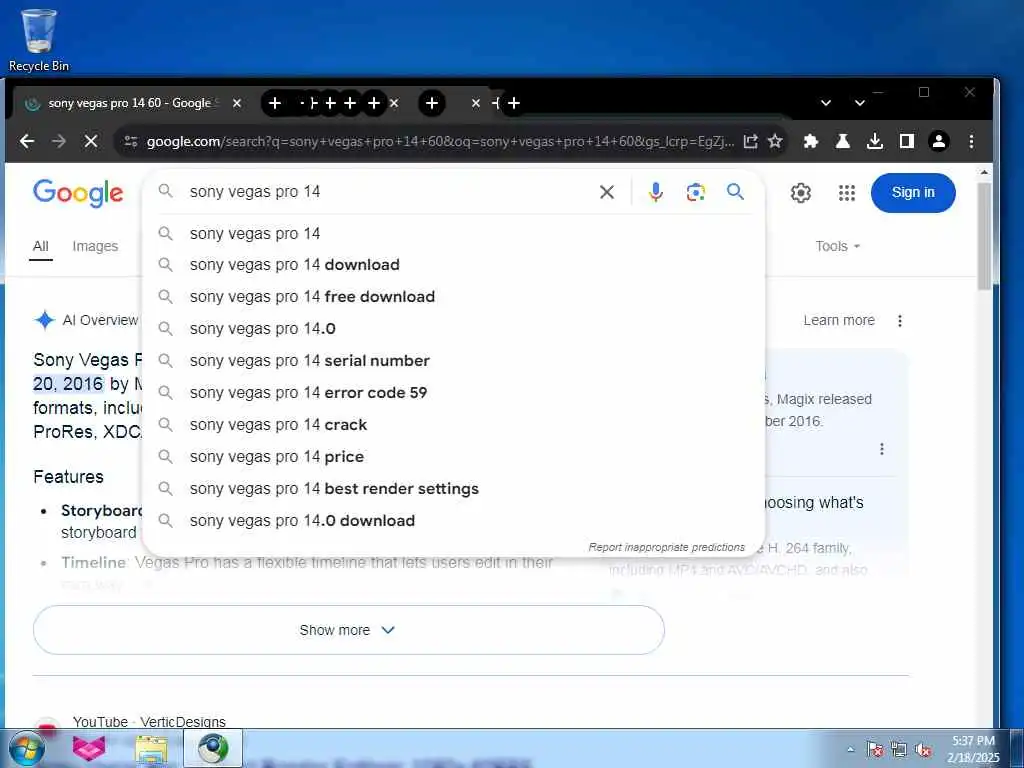Open Google quick settings gear
Image resolution: width=1024 pixels, height=768 pixels.
tap(801, 193)
